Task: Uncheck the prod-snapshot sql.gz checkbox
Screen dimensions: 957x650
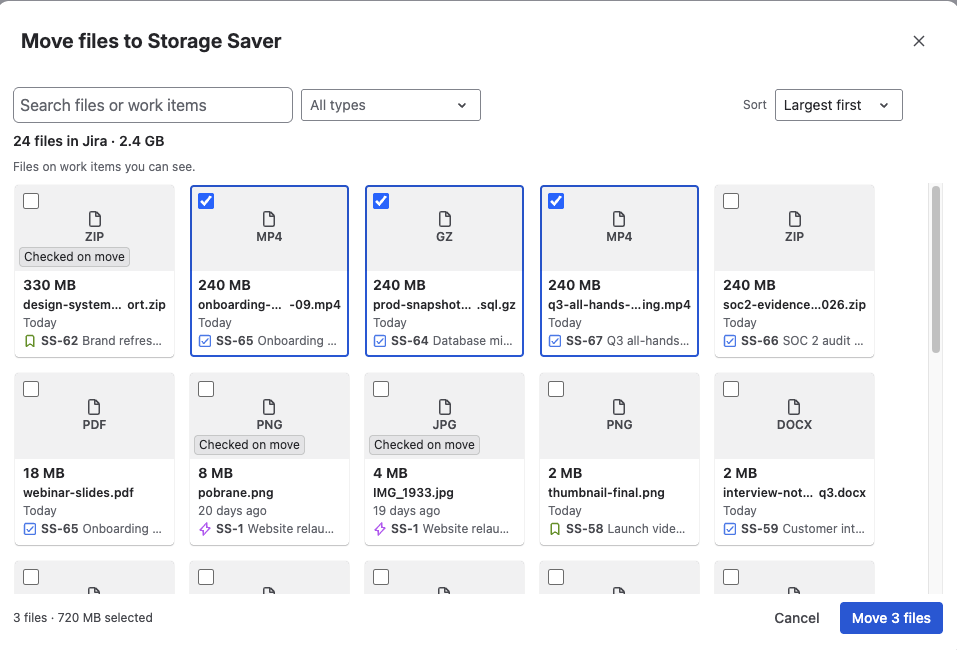Action: (381, 201)
